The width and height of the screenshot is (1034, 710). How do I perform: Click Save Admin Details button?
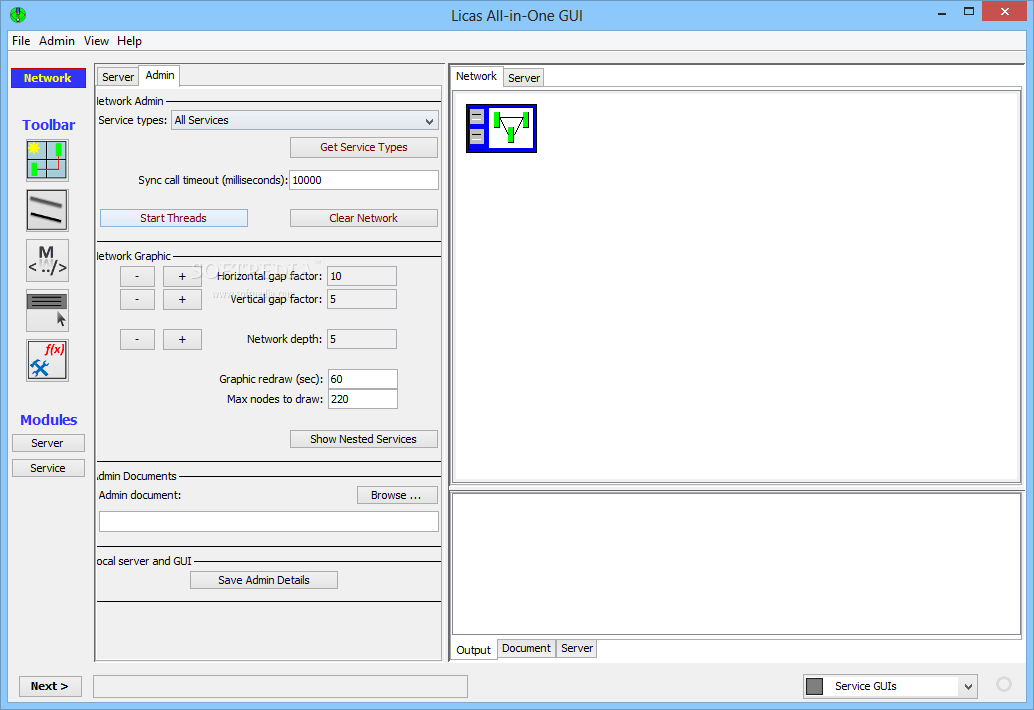(x=264, y=580)
